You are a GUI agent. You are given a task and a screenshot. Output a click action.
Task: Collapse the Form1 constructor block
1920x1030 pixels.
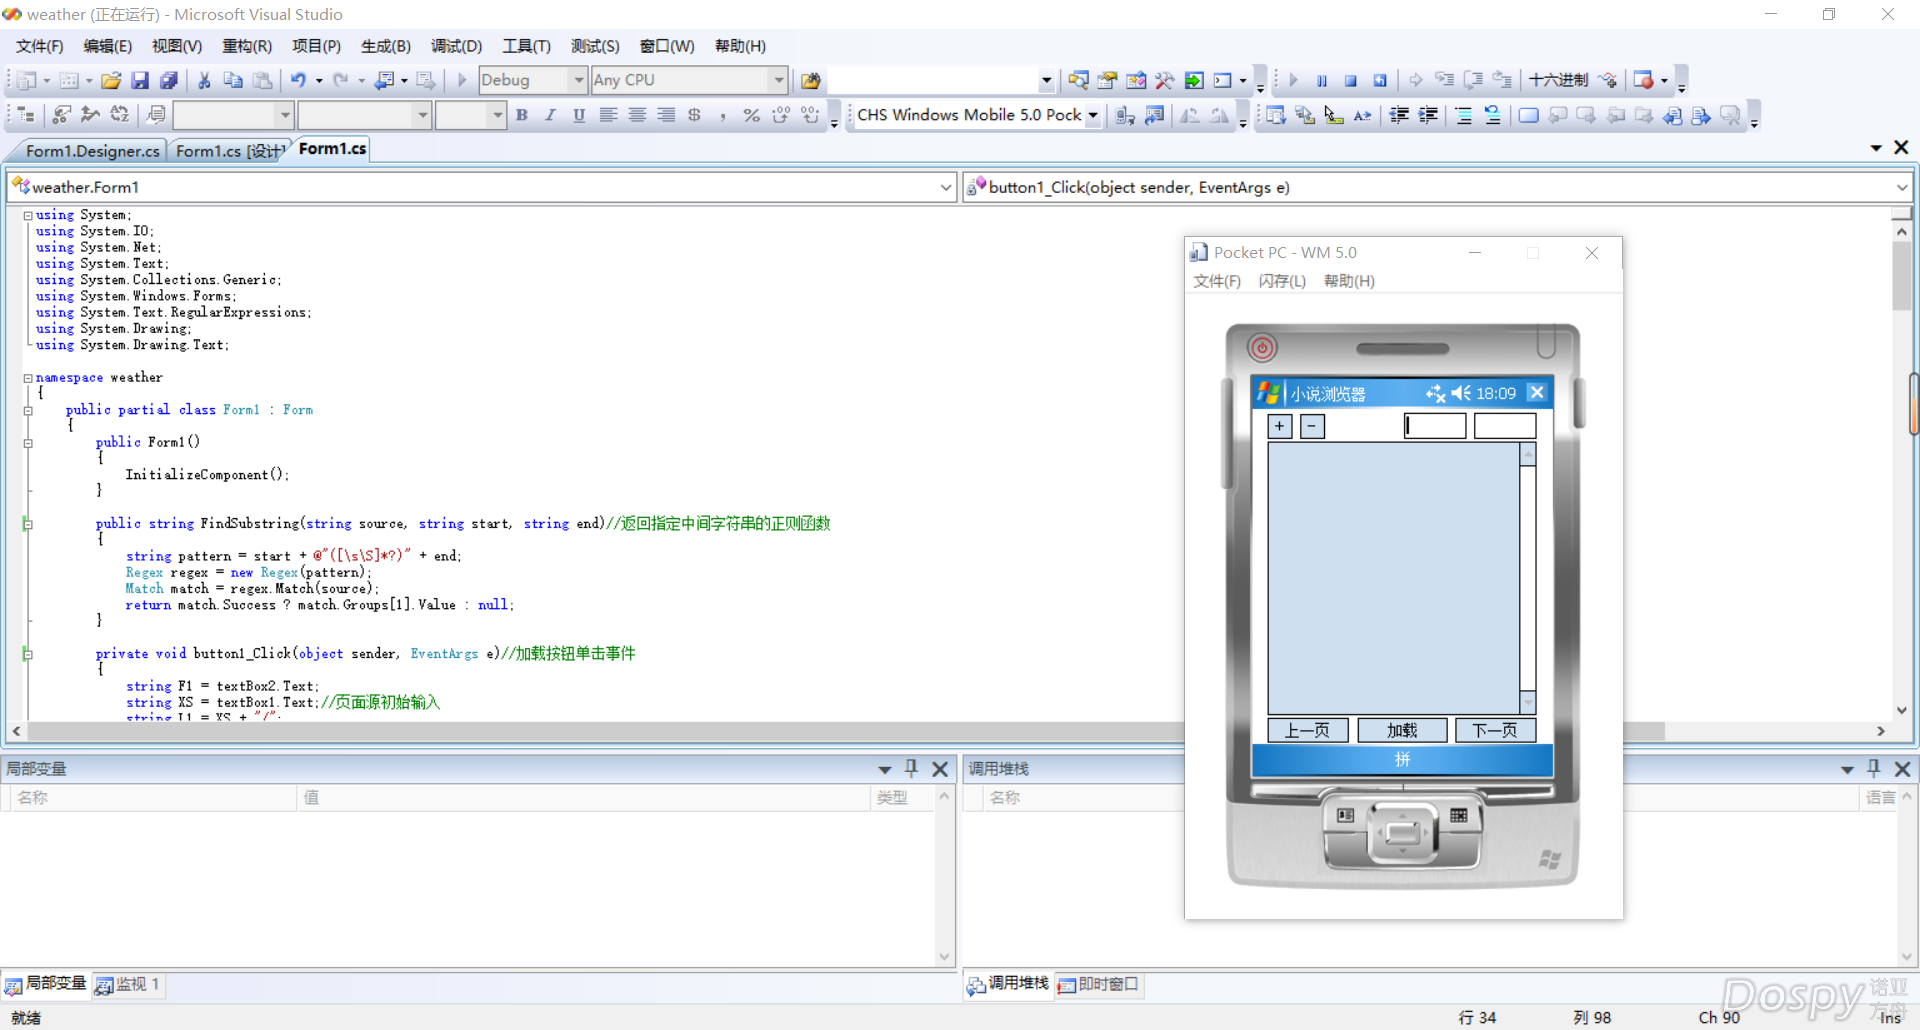pos(28,443)
